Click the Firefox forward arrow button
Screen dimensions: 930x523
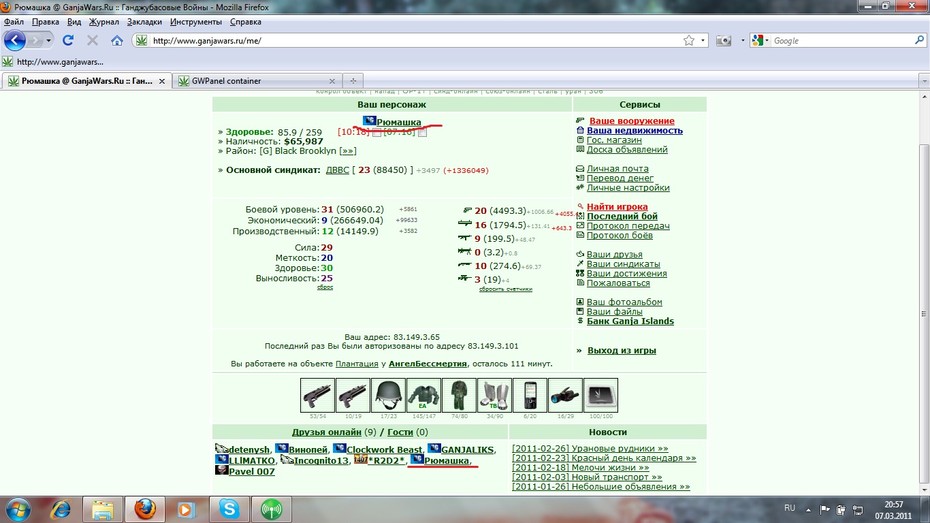pyautogui.click(x=36, y=40)
